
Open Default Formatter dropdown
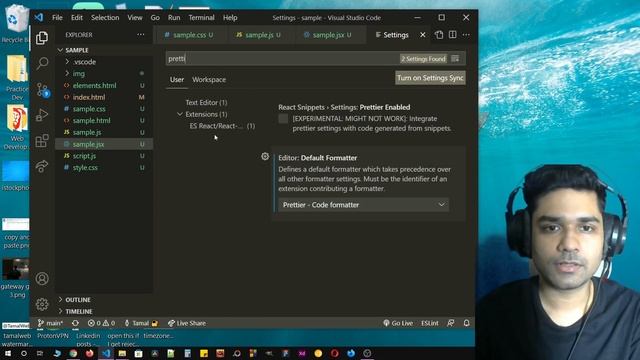[363, 205]
